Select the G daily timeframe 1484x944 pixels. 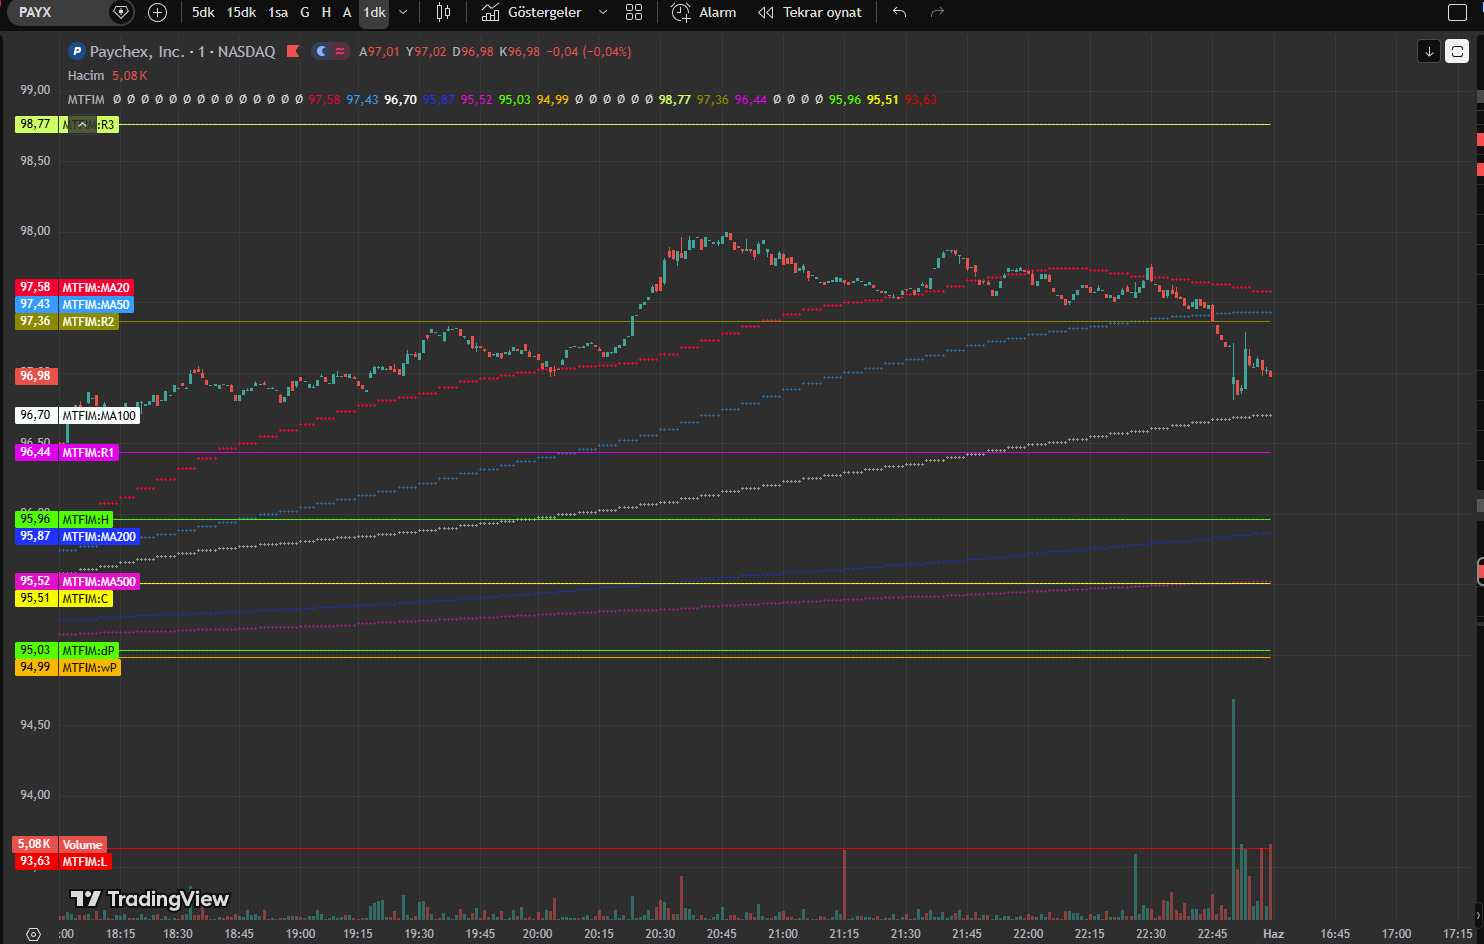(305, 13)
